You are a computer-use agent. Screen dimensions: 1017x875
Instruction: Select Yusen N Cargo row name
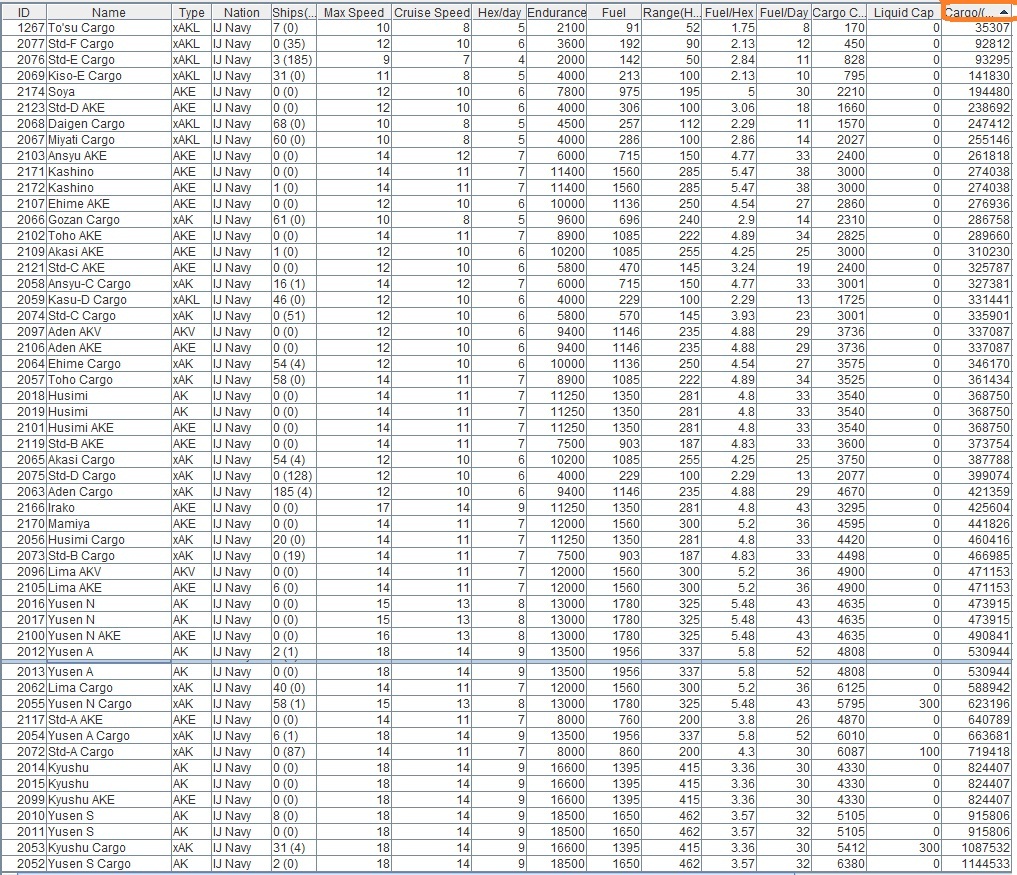(109, 704)
